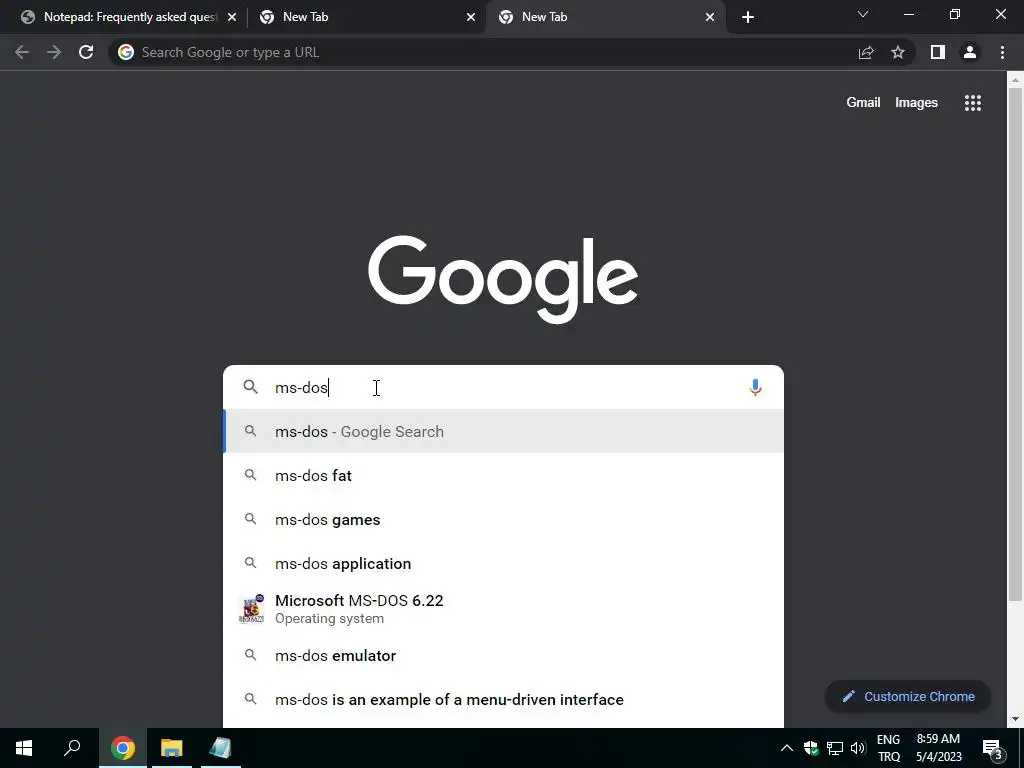Click the forward navigation arrow
The height and width of the screenshot is (768, 1024).
point(54,52)
